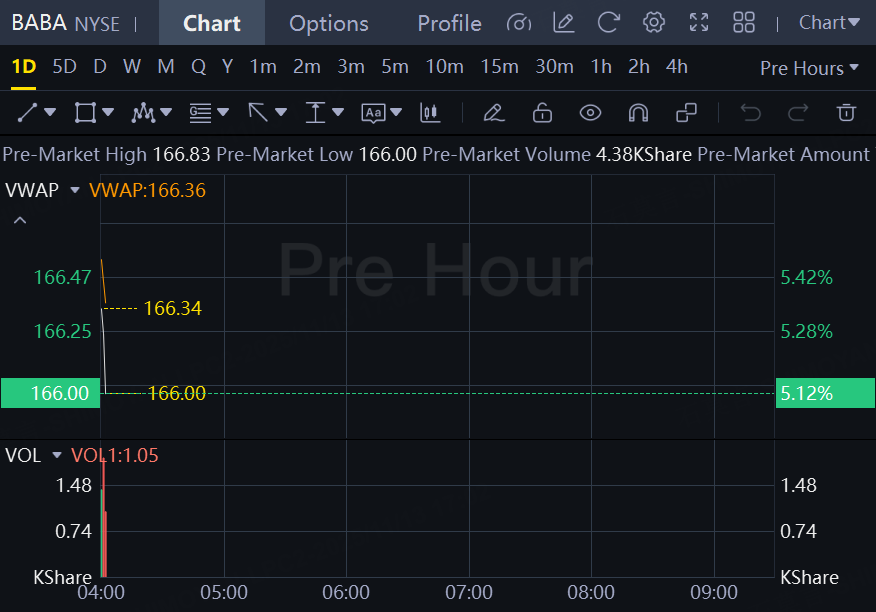The width and height of the screenshot is (876, 612).
Task: Click the refresh chart icon
Action: (608, 22)
